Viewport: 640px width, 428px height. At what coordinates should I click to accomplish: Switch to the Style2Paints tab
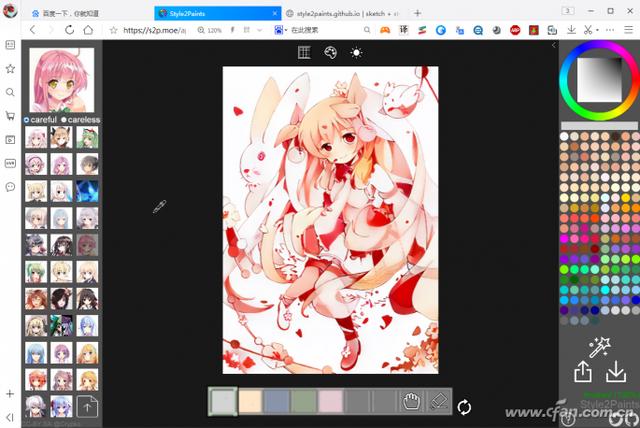pyautogui.click(x=217, y=13)
